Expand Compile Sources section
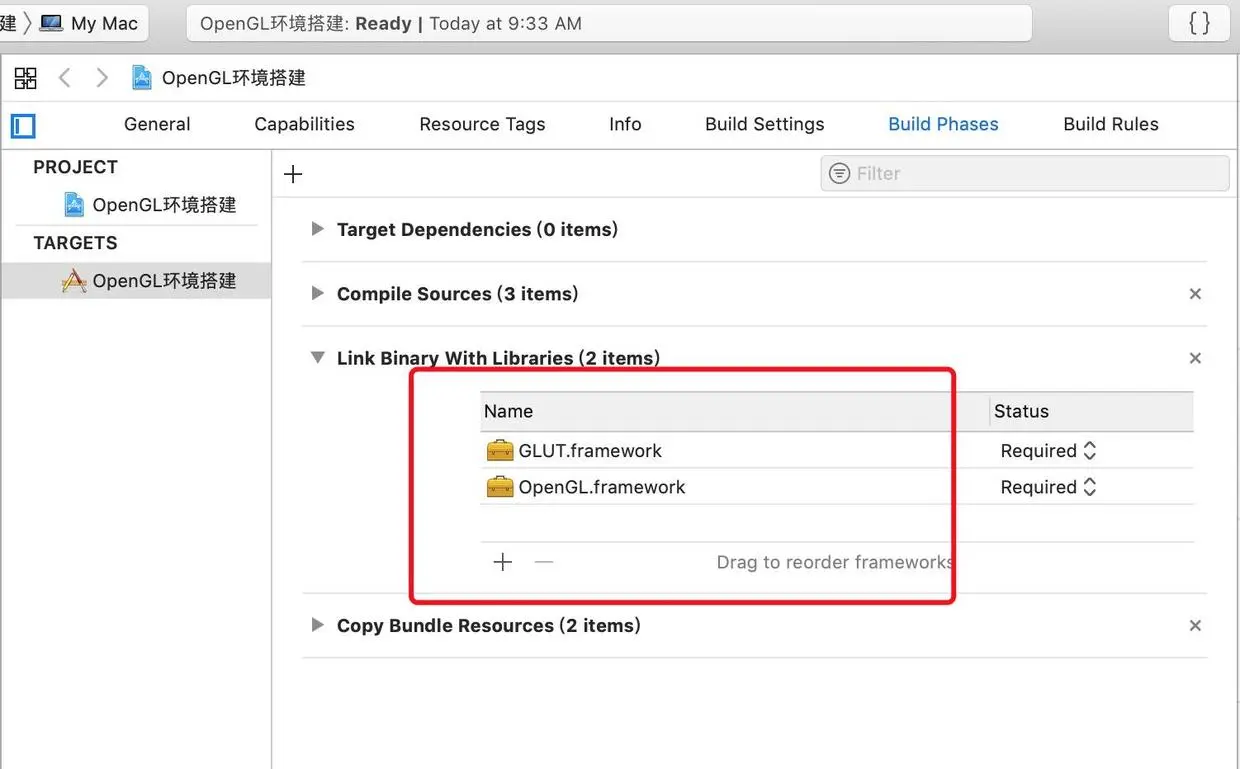 point(318,293)
